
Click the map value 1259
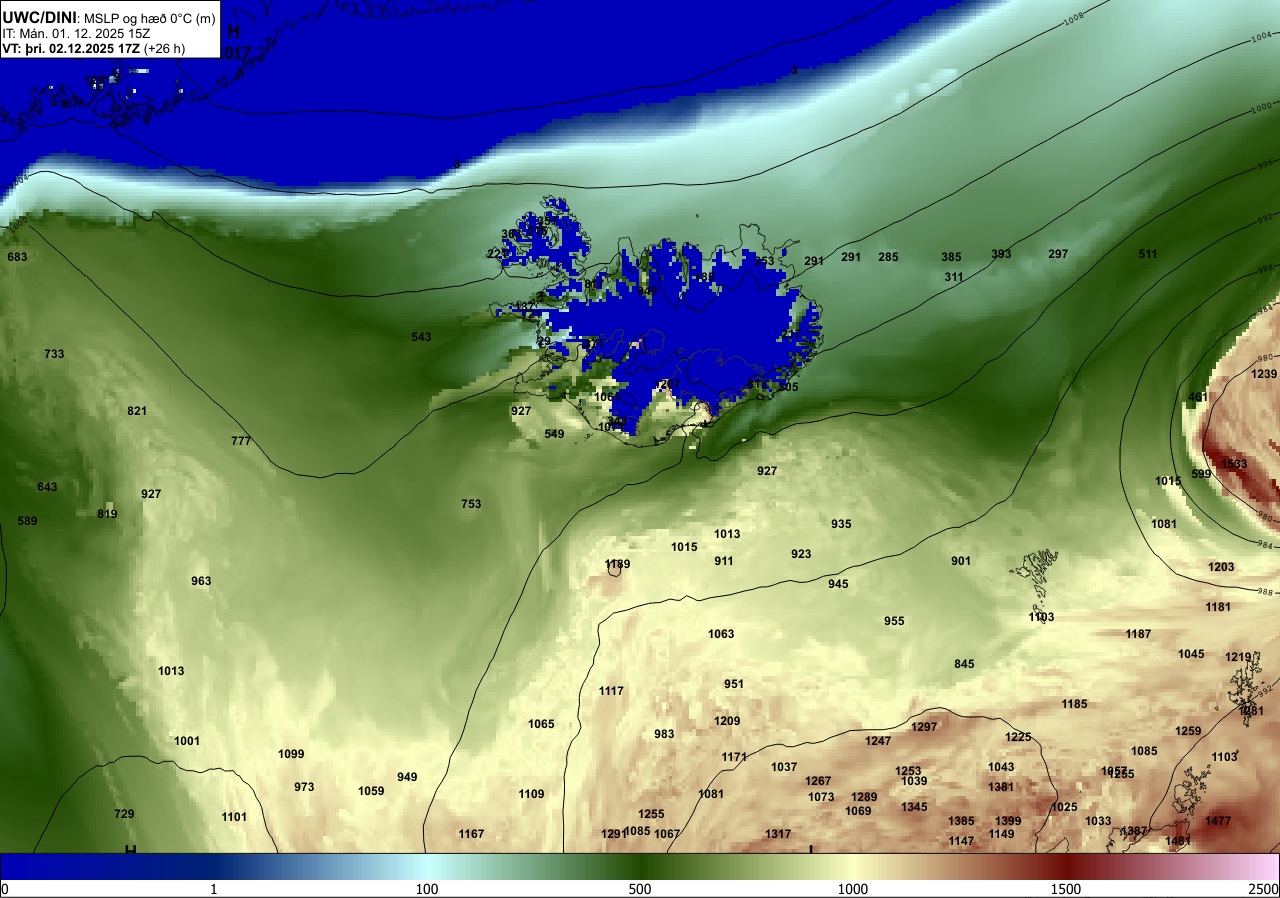(x=1188, y=731)
